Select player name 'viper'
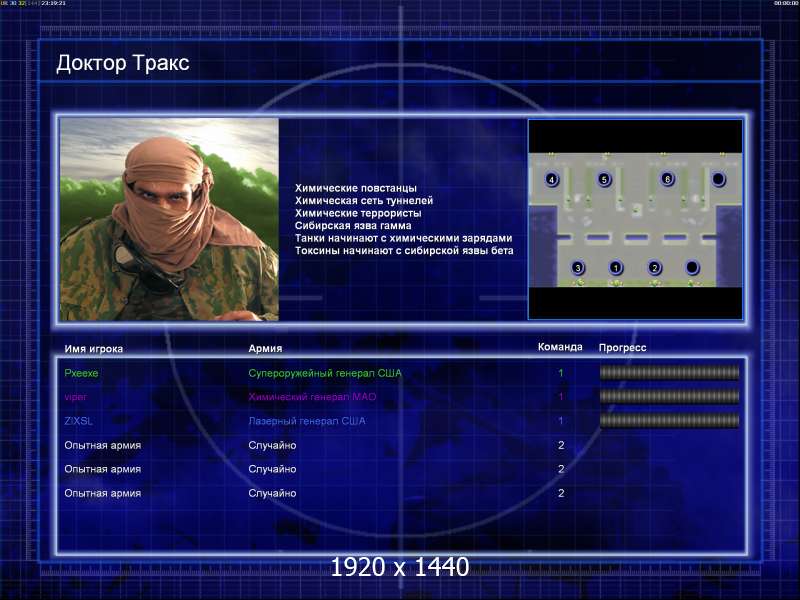 (76, 397)
